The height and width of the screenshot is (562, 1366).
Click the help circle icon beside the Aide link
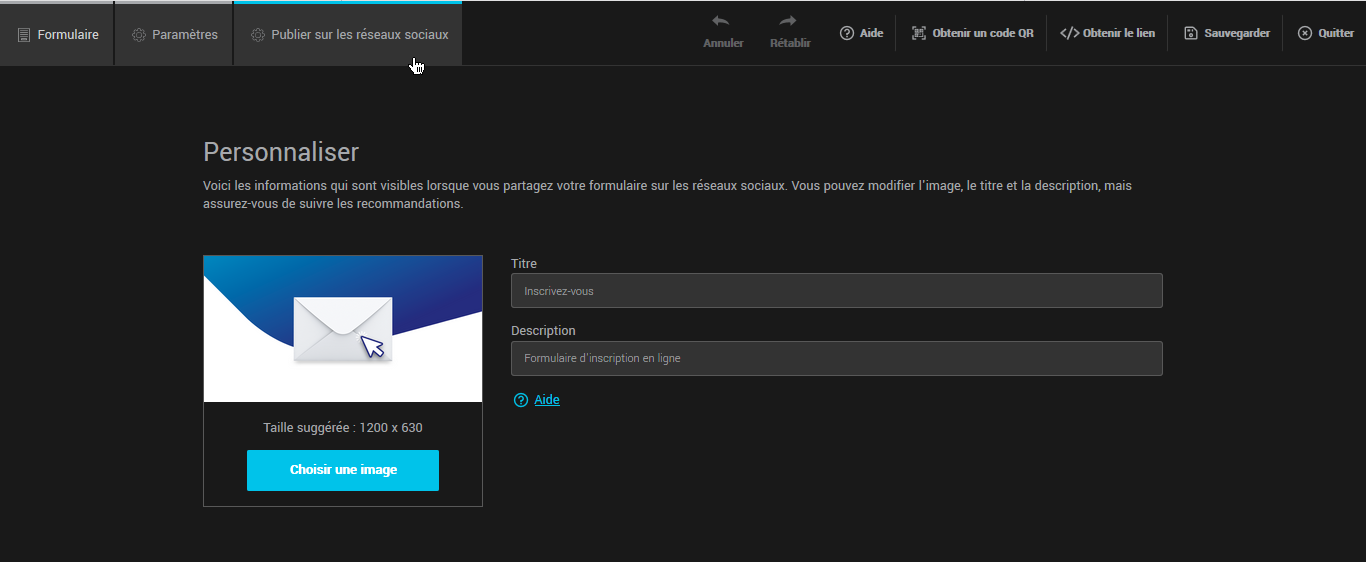coord(520,400)
